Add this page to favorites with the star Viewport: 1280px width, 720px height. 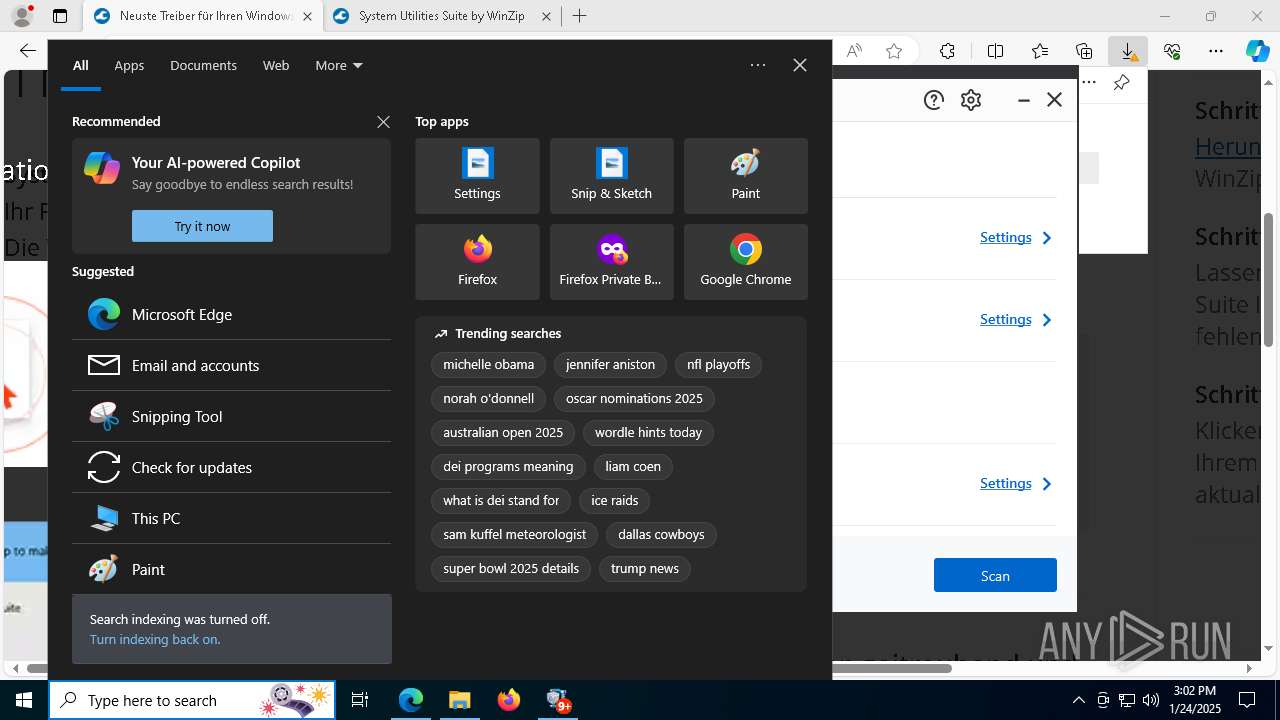point(894,51)
